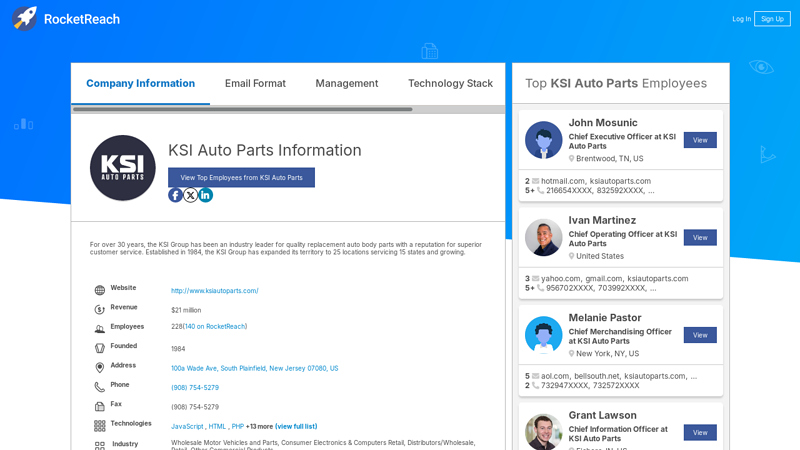Image resolution: width=800 pixels, height=450 pixels.
Task: Click the KSI Auto Parts company logo
Action: pos(122,168)
